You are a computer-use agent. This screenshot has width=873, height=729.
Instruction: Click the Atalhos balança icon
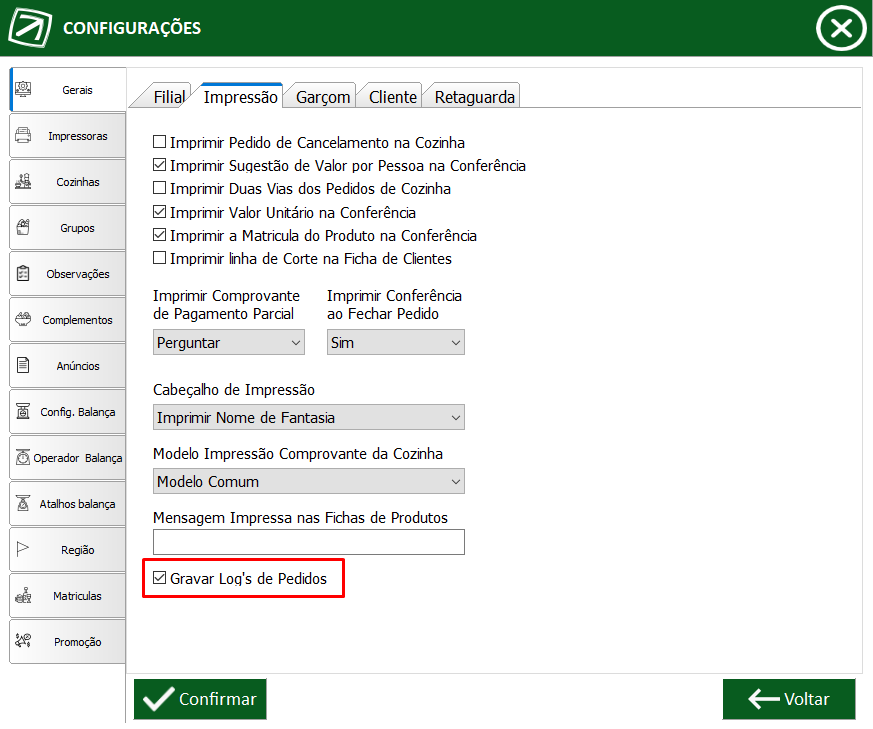pyautogui.click(x=23, y=503)
